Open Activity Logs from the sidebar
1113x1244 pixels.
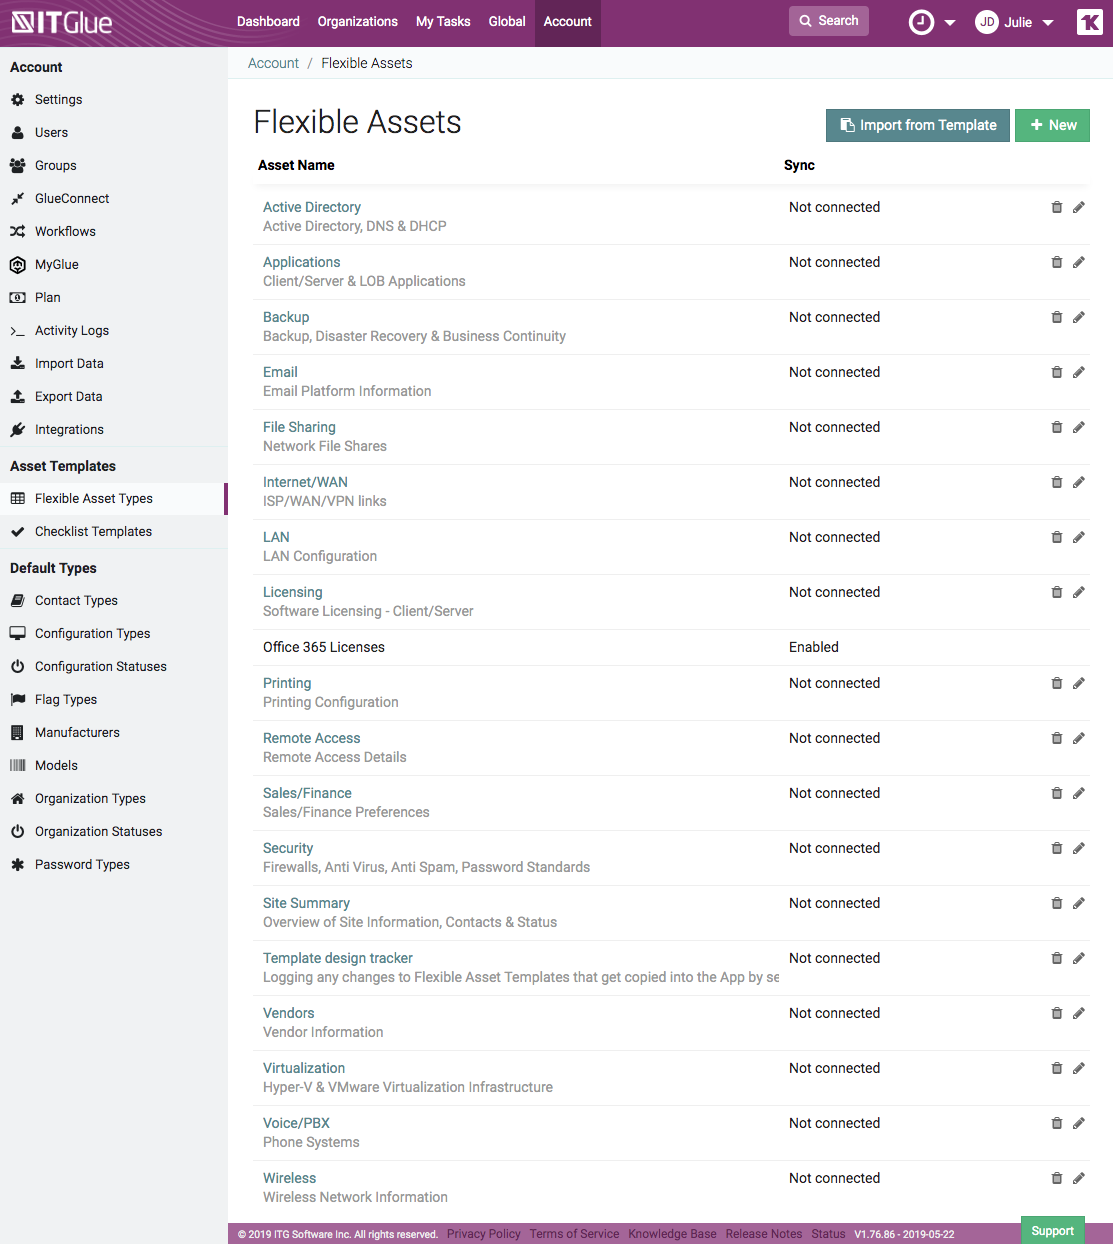[72, 330]
